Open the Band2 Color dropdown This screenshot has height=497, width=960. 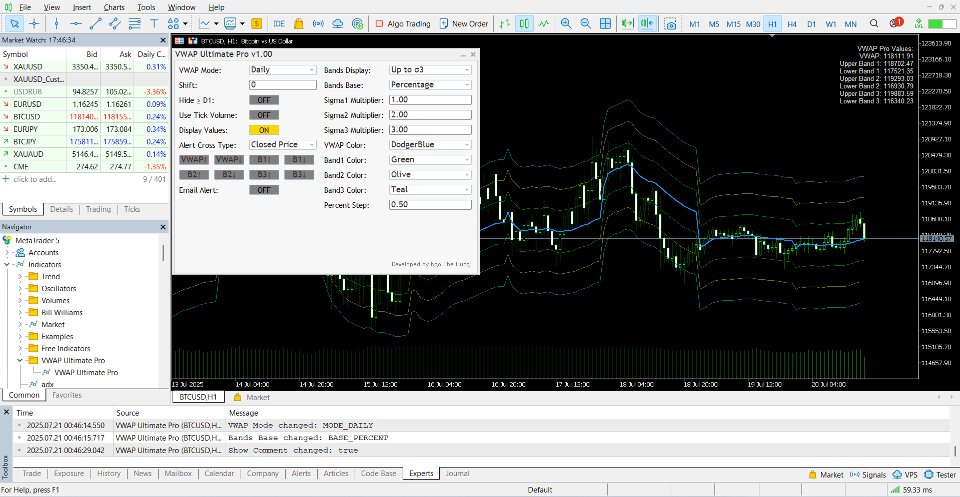[430, 174]
